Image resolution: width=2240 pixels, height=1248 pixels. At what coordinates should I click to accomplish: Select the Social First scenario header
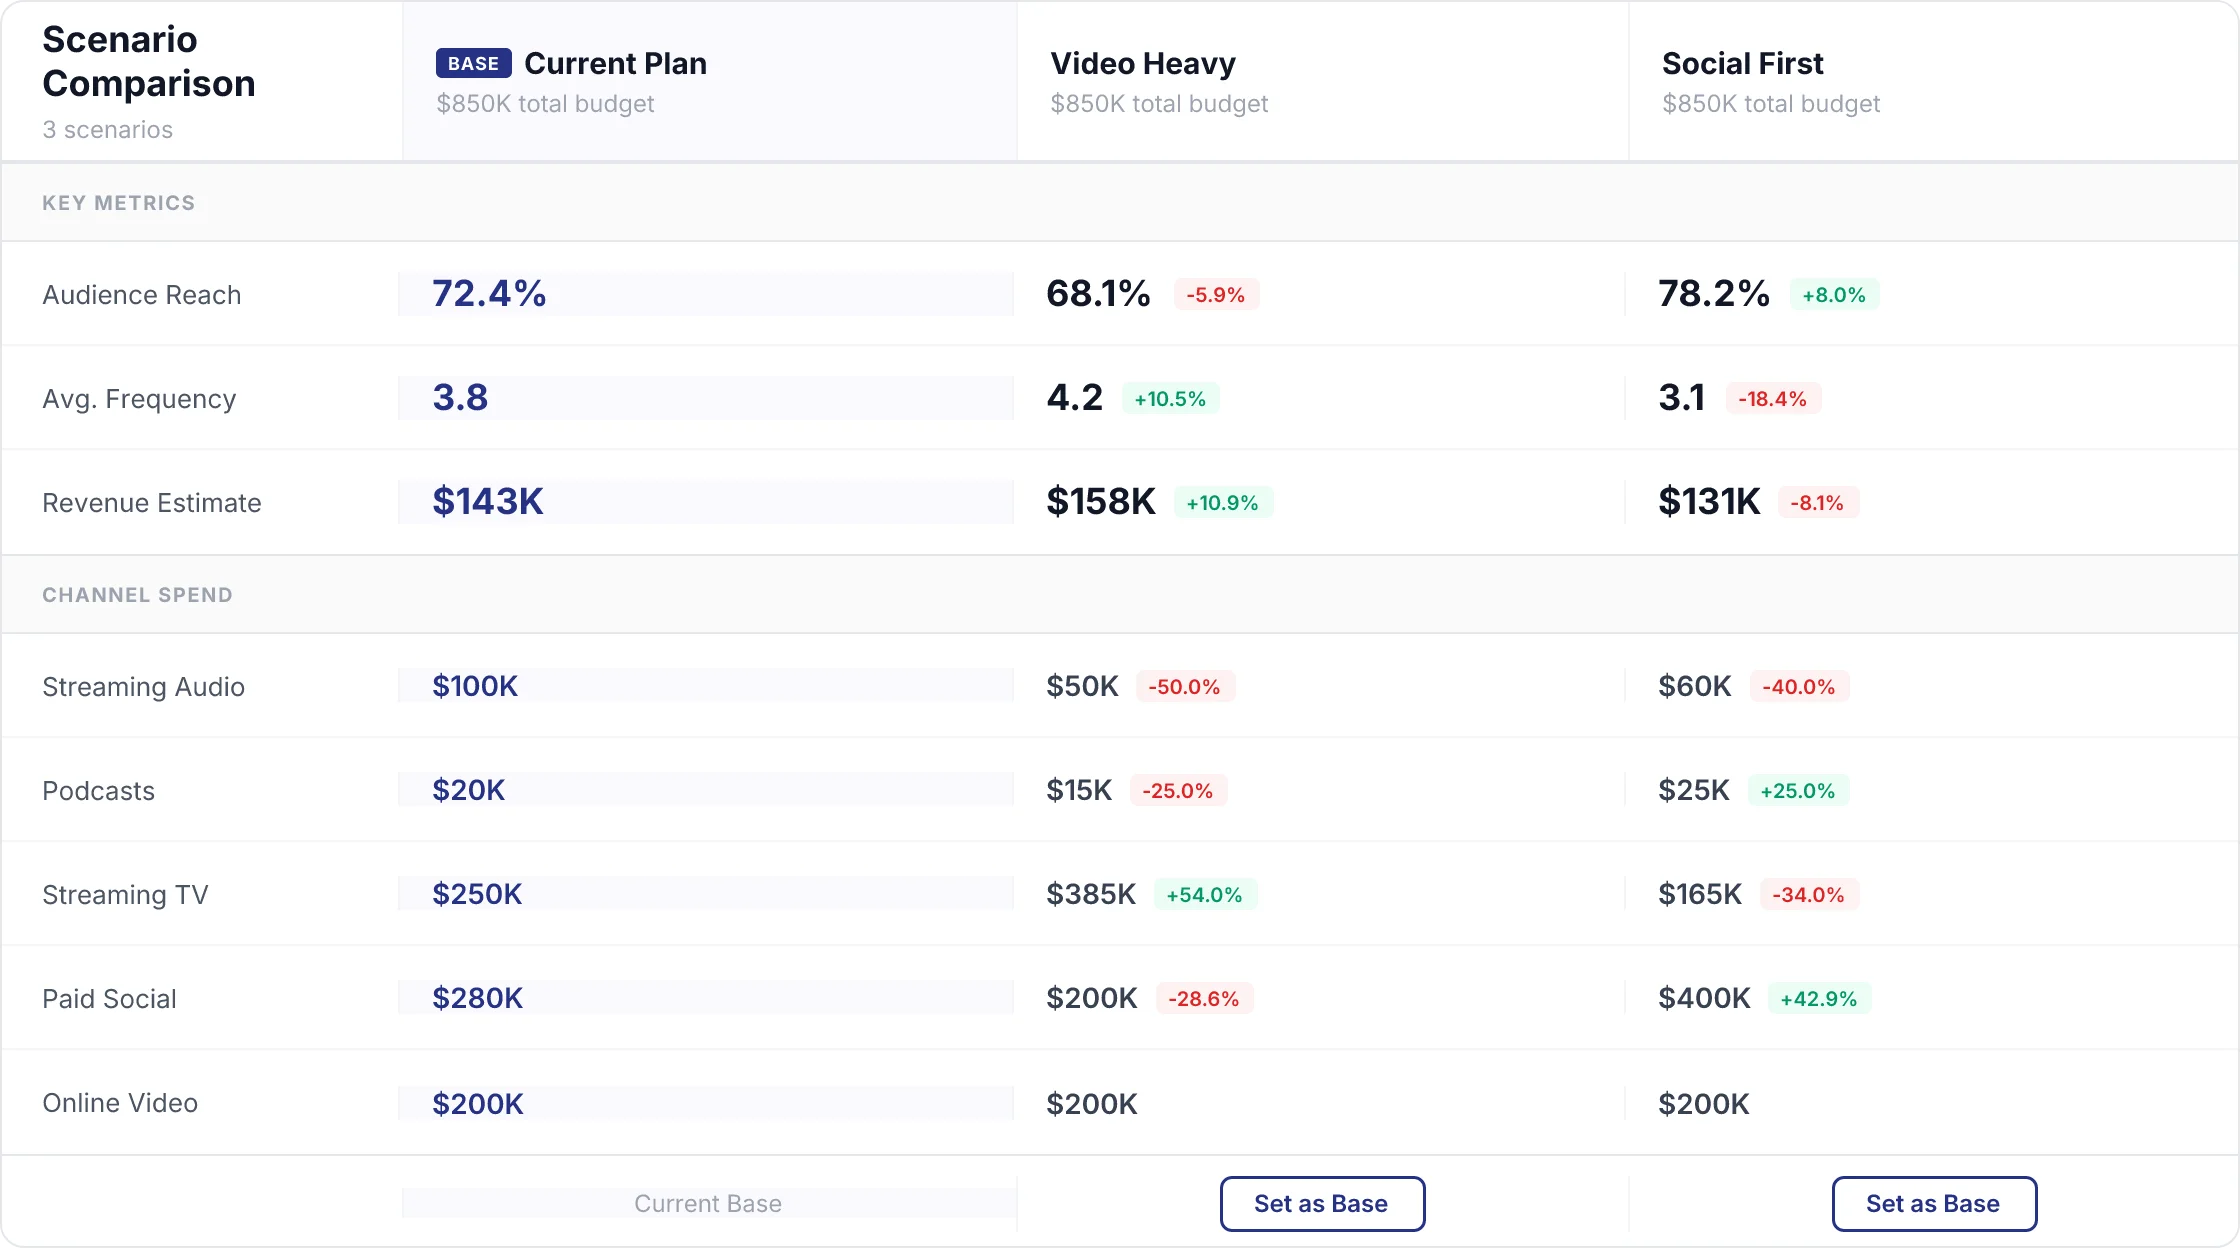(1742, 64)
